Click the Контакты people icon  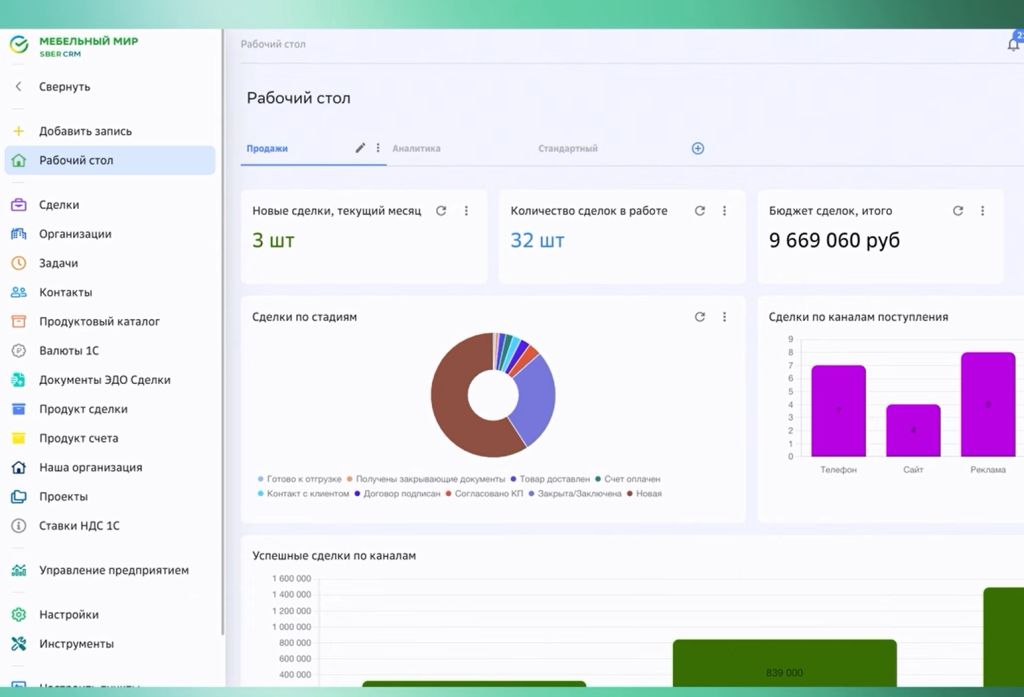tap(18, 292)
